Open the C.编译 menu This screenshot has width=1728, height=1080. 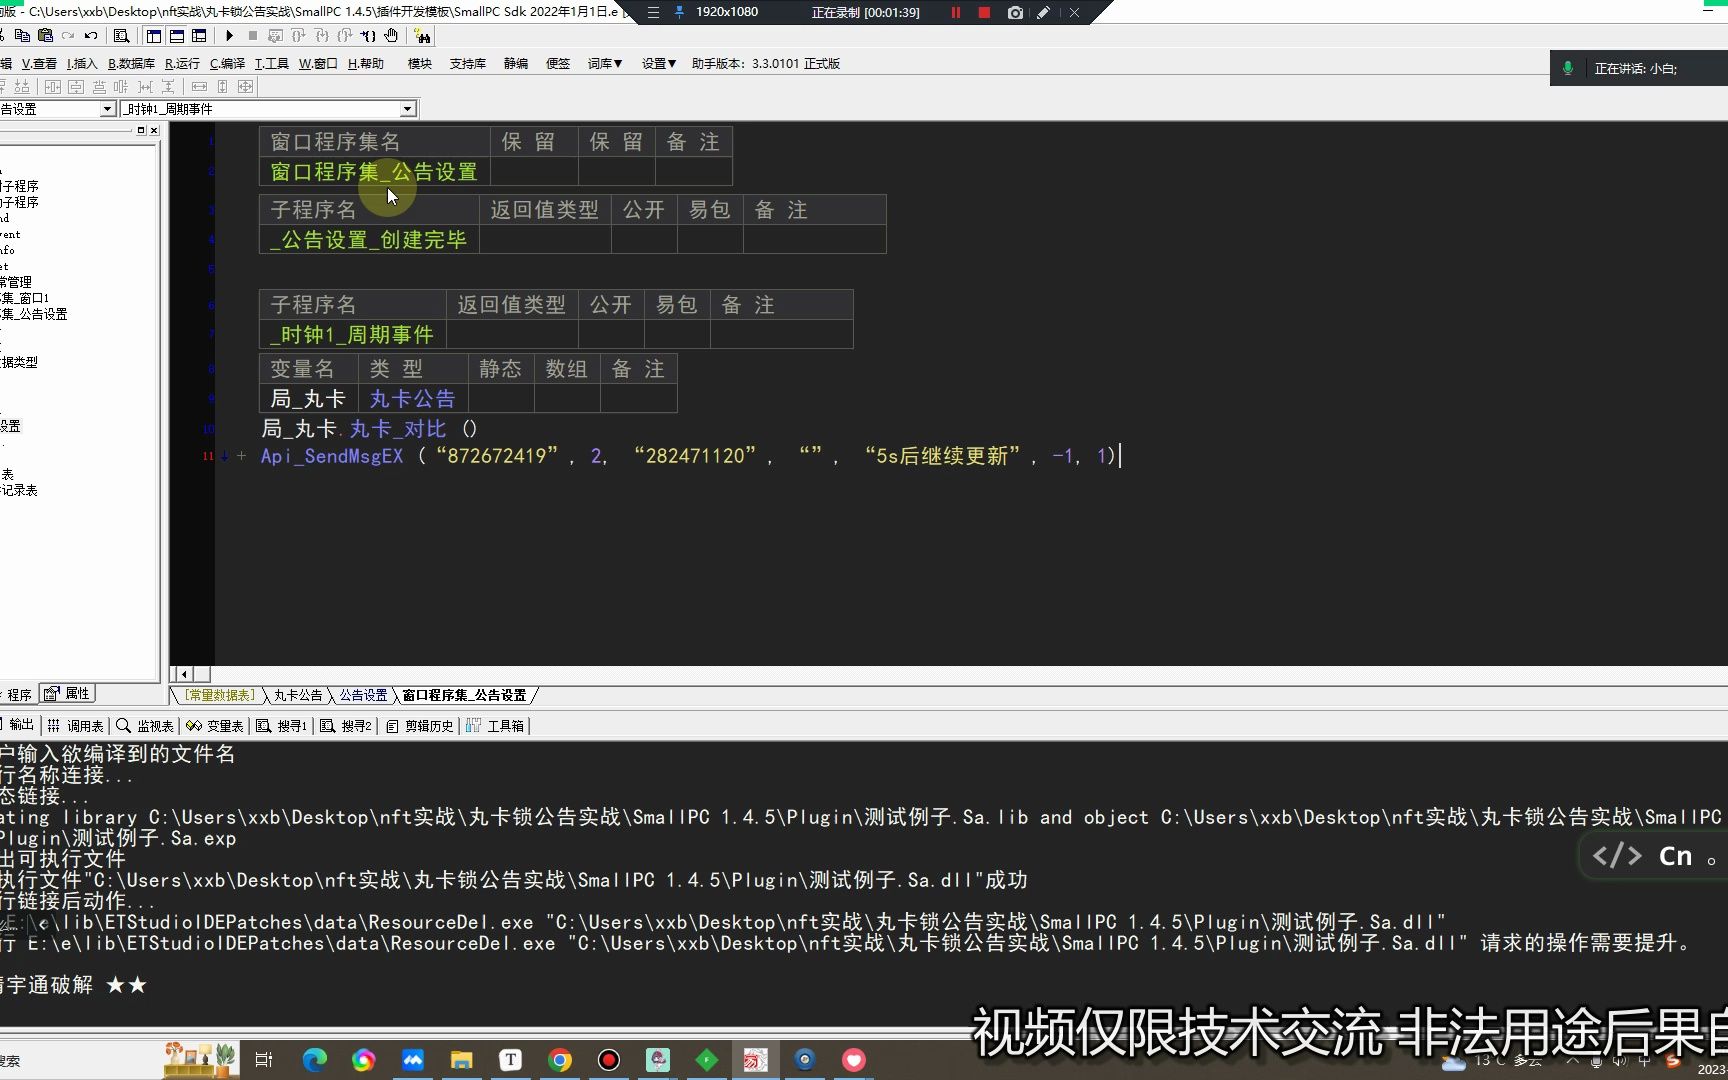click(227, 63)
